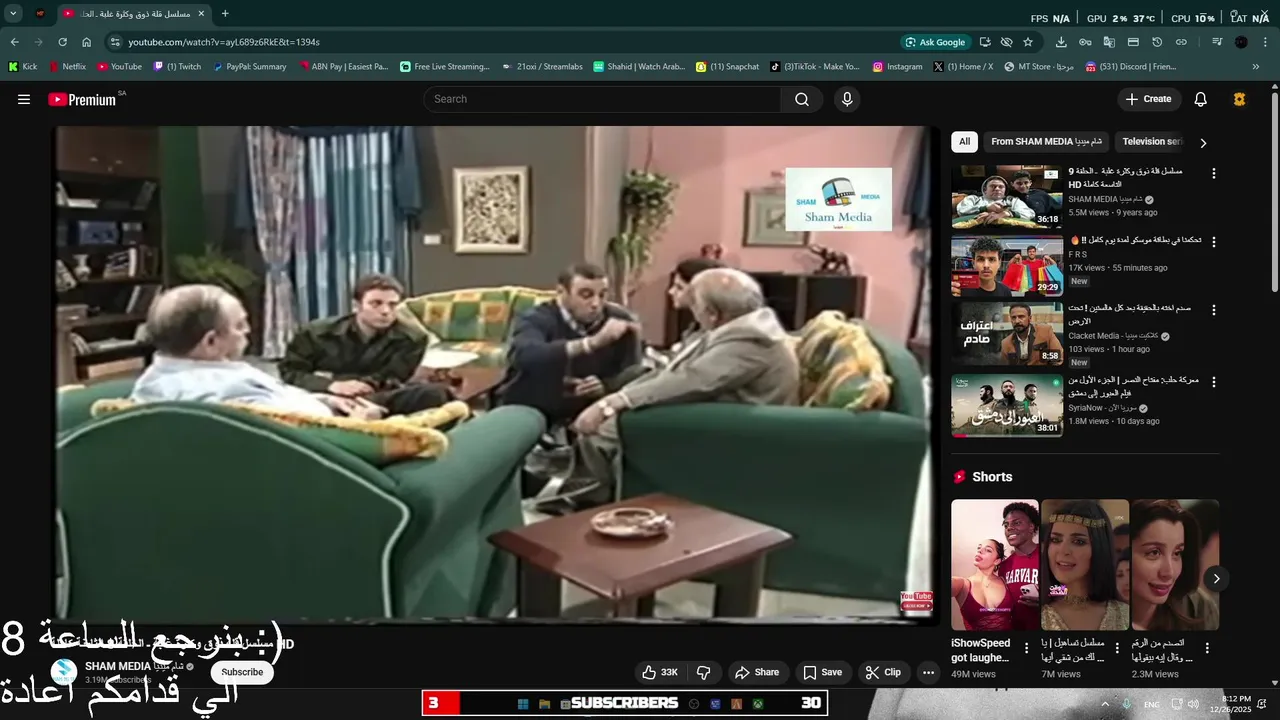Open the PayPal: Summary bookmark
Viewport: 1280px width, 720px height.
(249, 67)
